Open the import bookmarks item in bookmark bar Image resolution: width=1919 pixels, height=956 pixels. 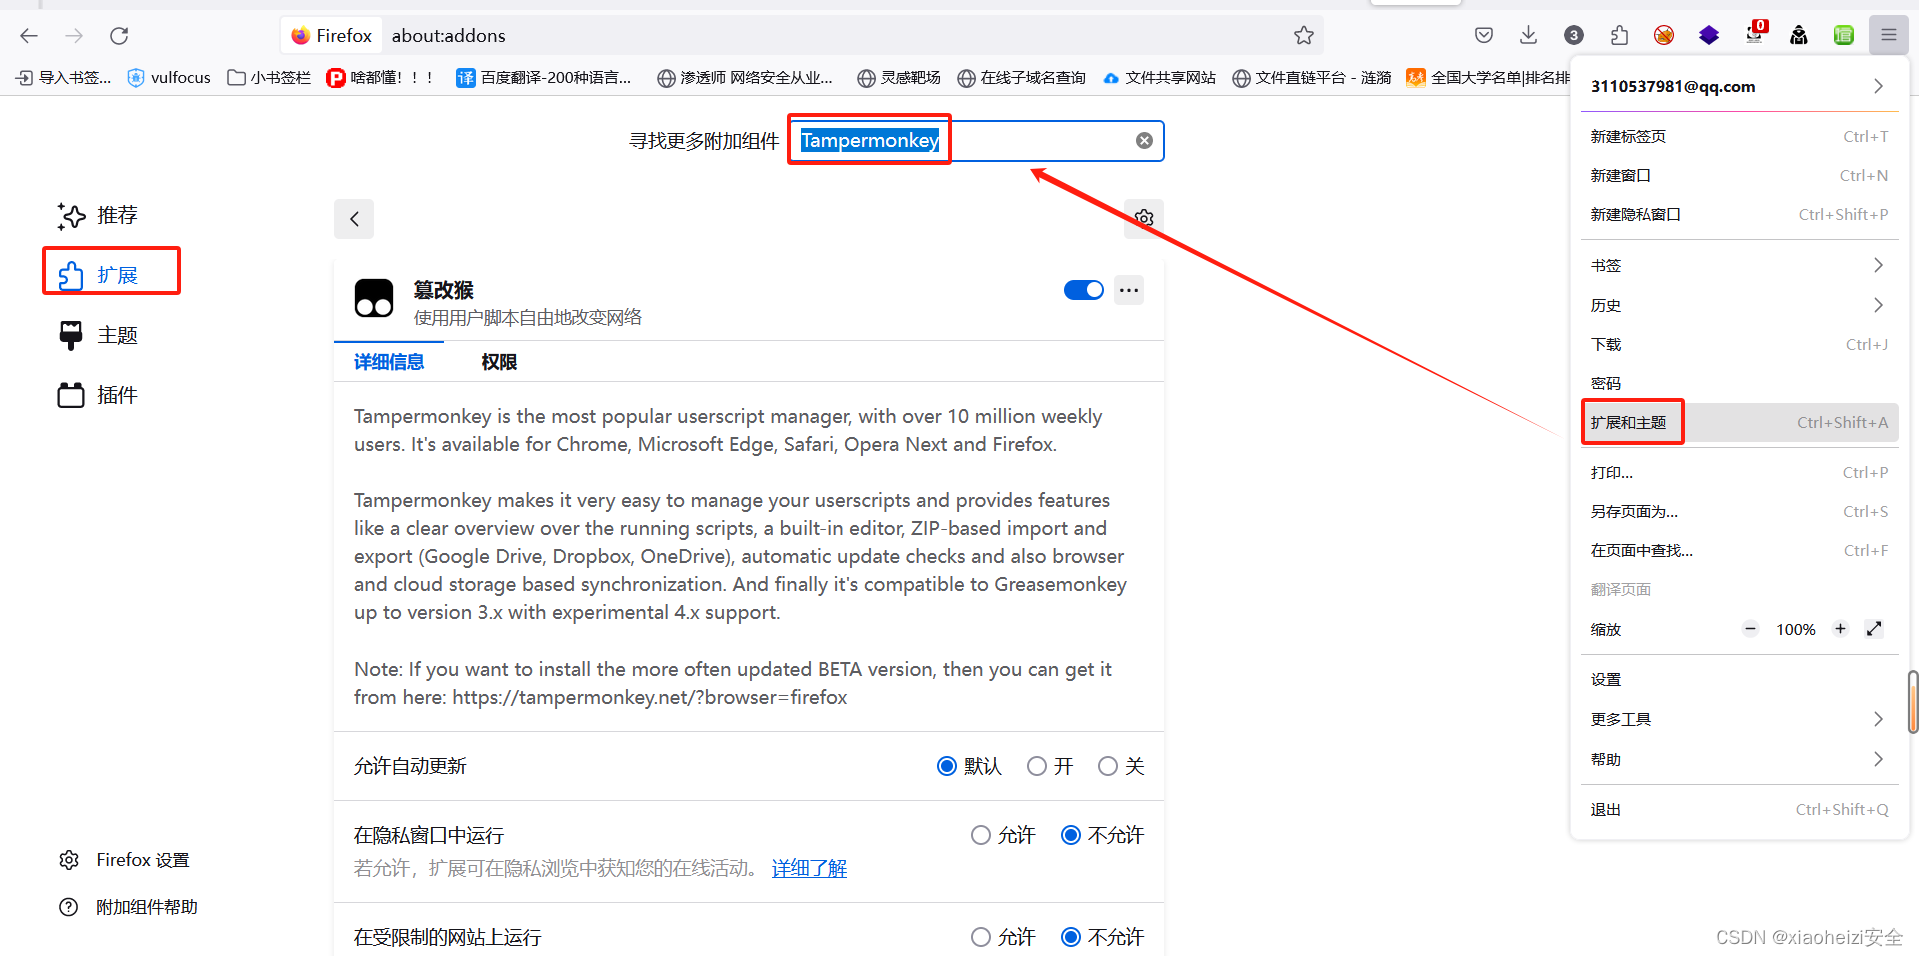(x=63, y=77)
